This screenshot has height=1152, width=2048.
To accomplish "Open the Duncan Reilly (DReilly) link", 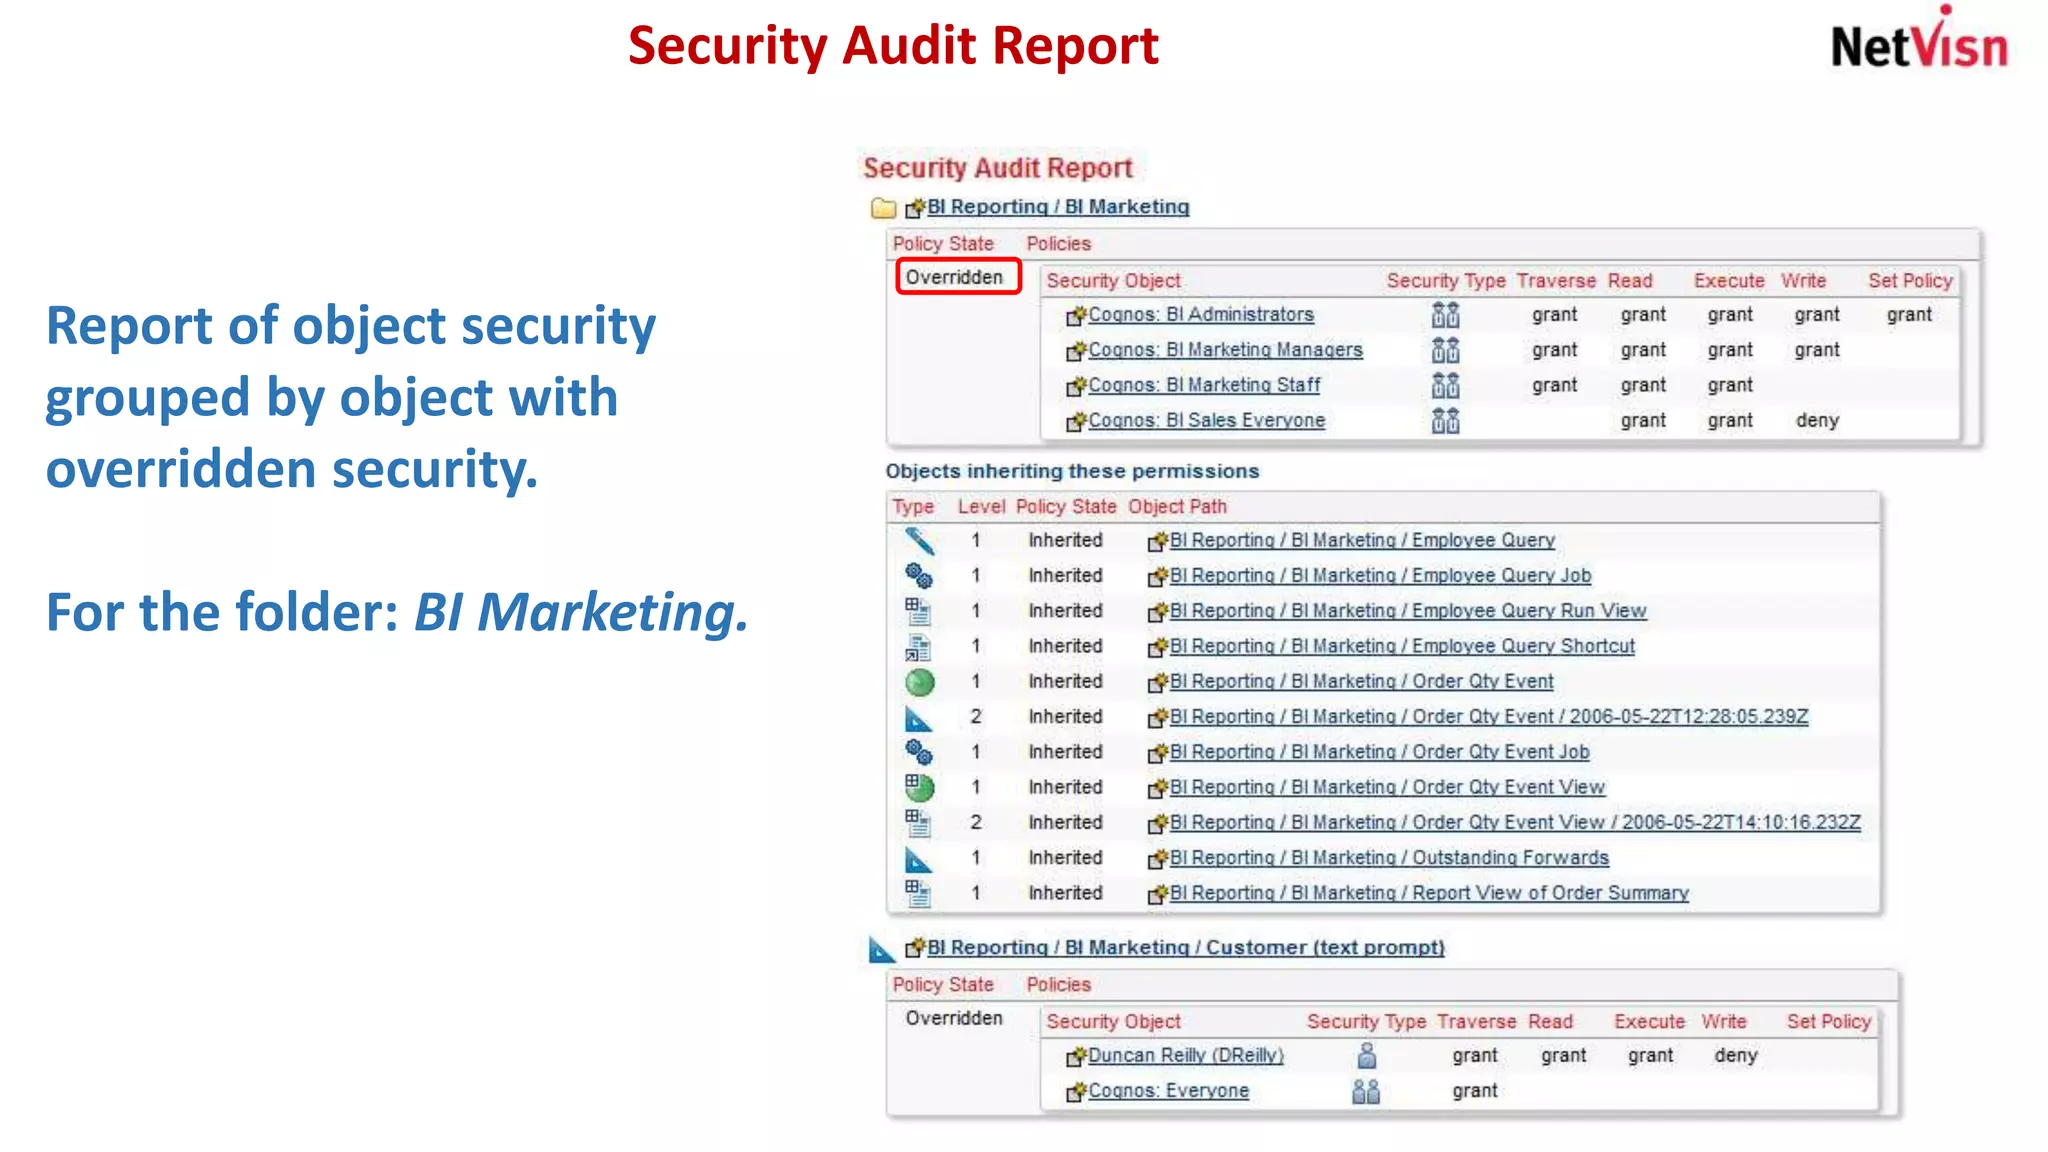I will point(1186,1056).
